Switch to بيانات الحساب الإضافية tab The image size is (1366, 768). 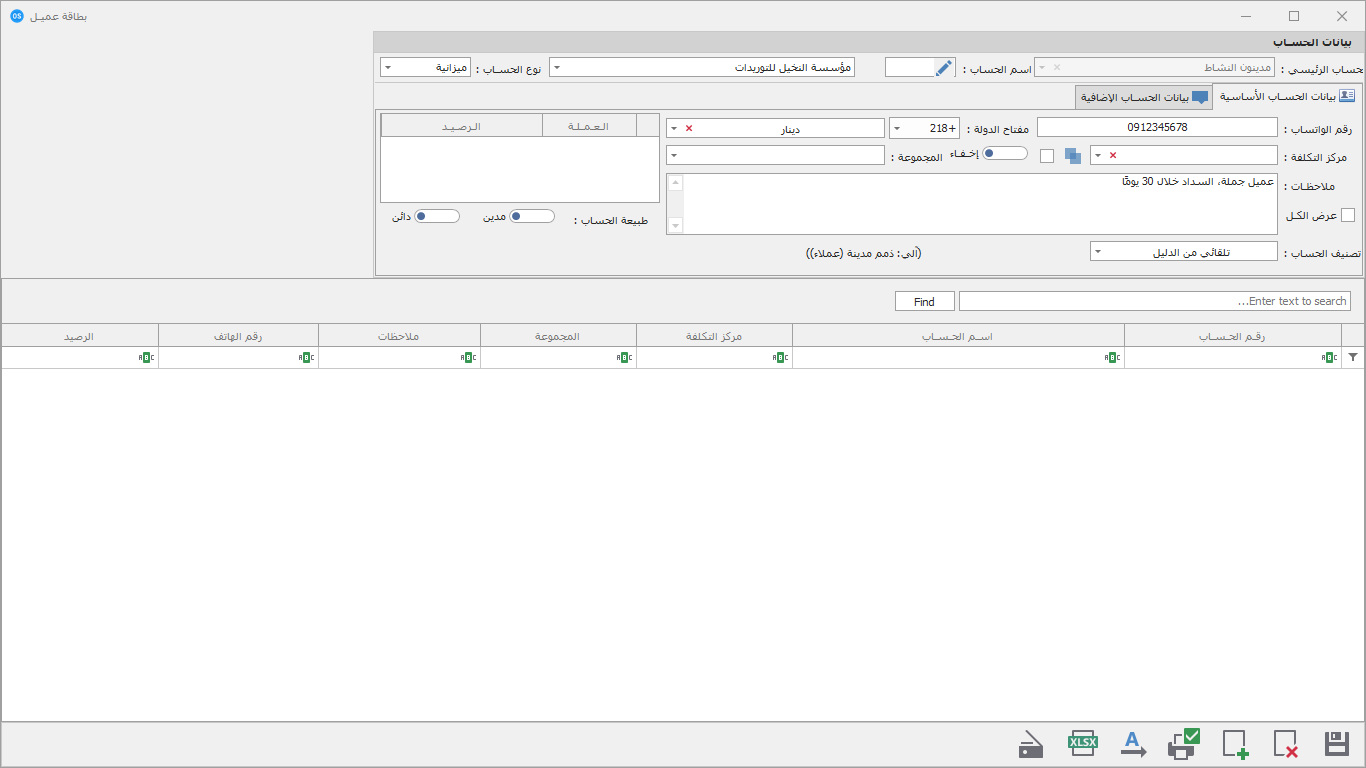click(1144, 98)
